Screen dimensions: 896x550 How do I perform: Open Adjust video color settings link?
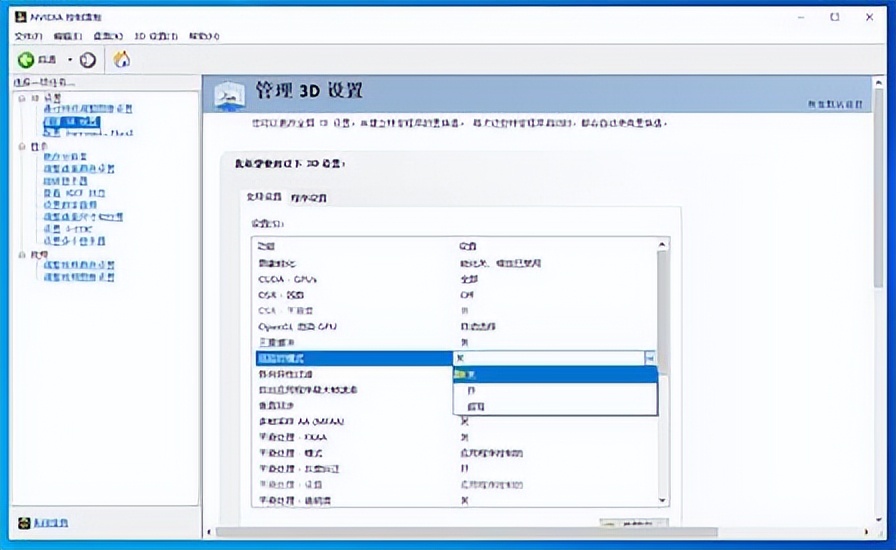[x=79, y=265]
